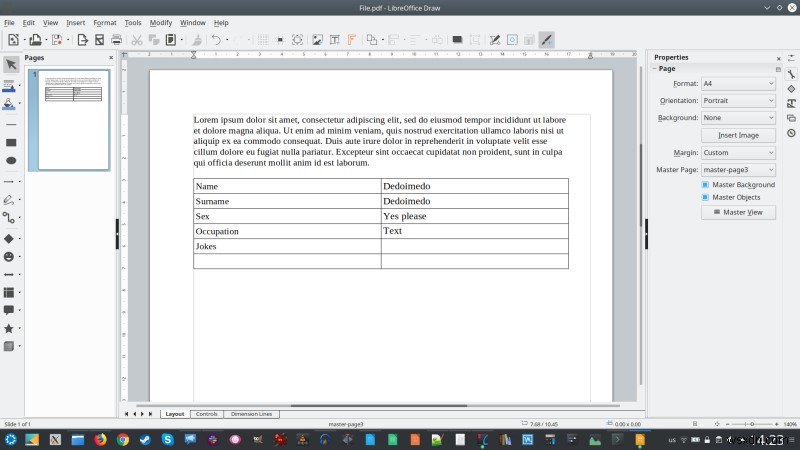This screenshot has height=450, width=800.
Task: Toggle the Show Draw Functions icon
Action: tap(546, 40)
